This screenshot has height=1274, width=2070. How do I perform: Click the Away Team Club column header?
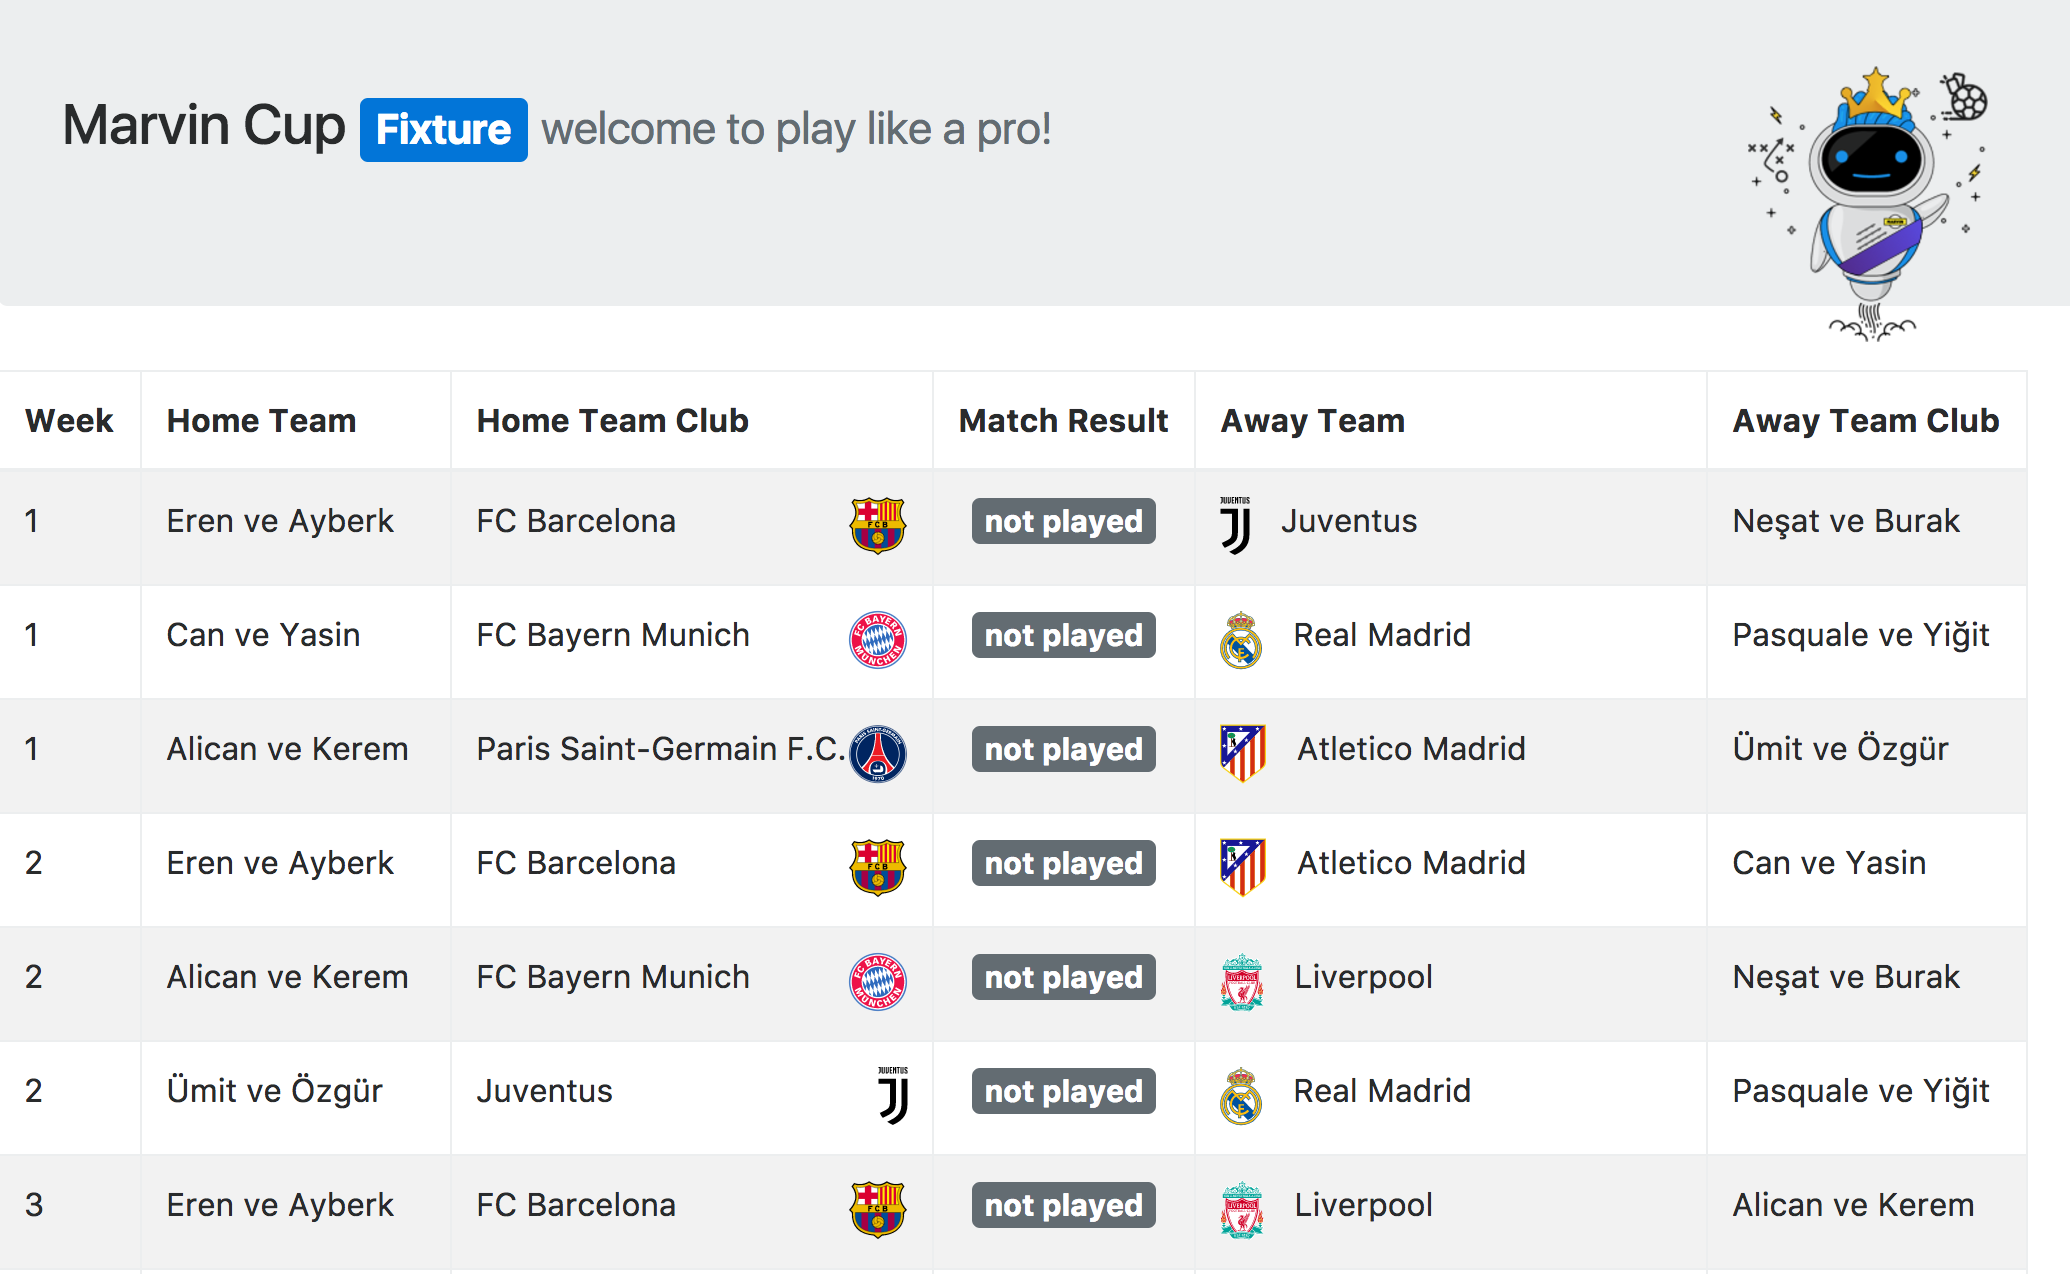1866,421
